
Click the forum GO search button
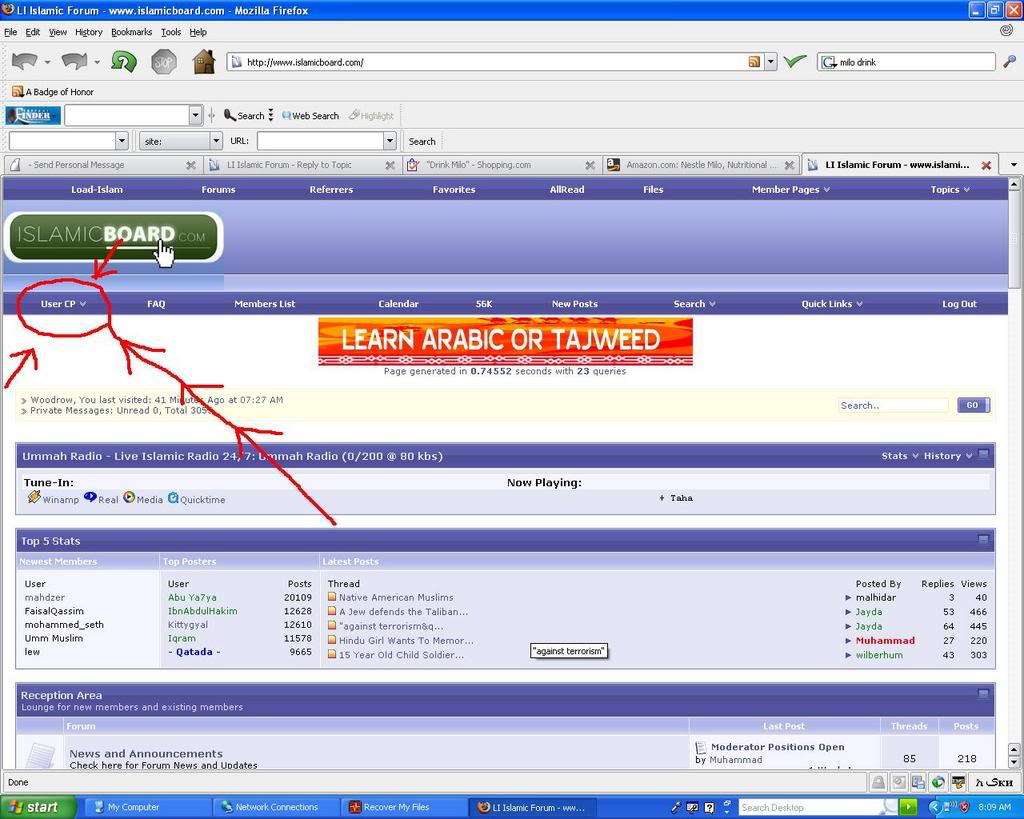pyautogui.click(x=973, y=405)
